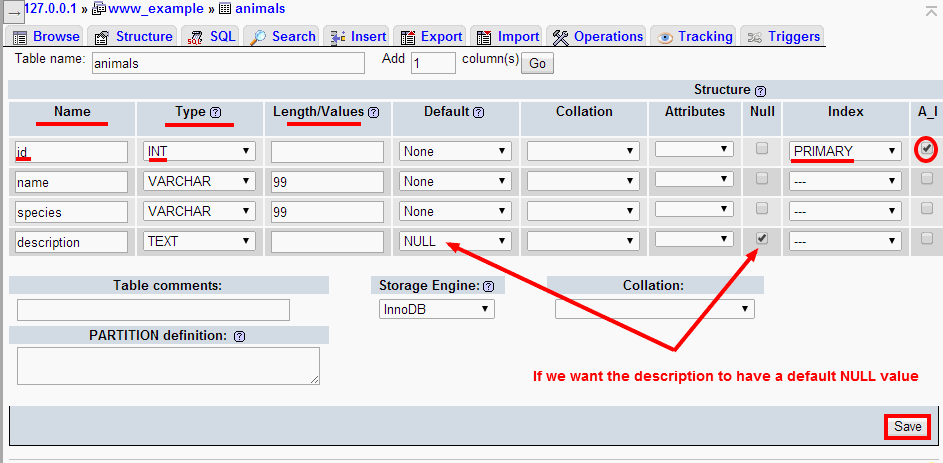The width and height of the screenshot is (943, 463).
Task: Click the name column name field
Action: [x=72, y=182]
